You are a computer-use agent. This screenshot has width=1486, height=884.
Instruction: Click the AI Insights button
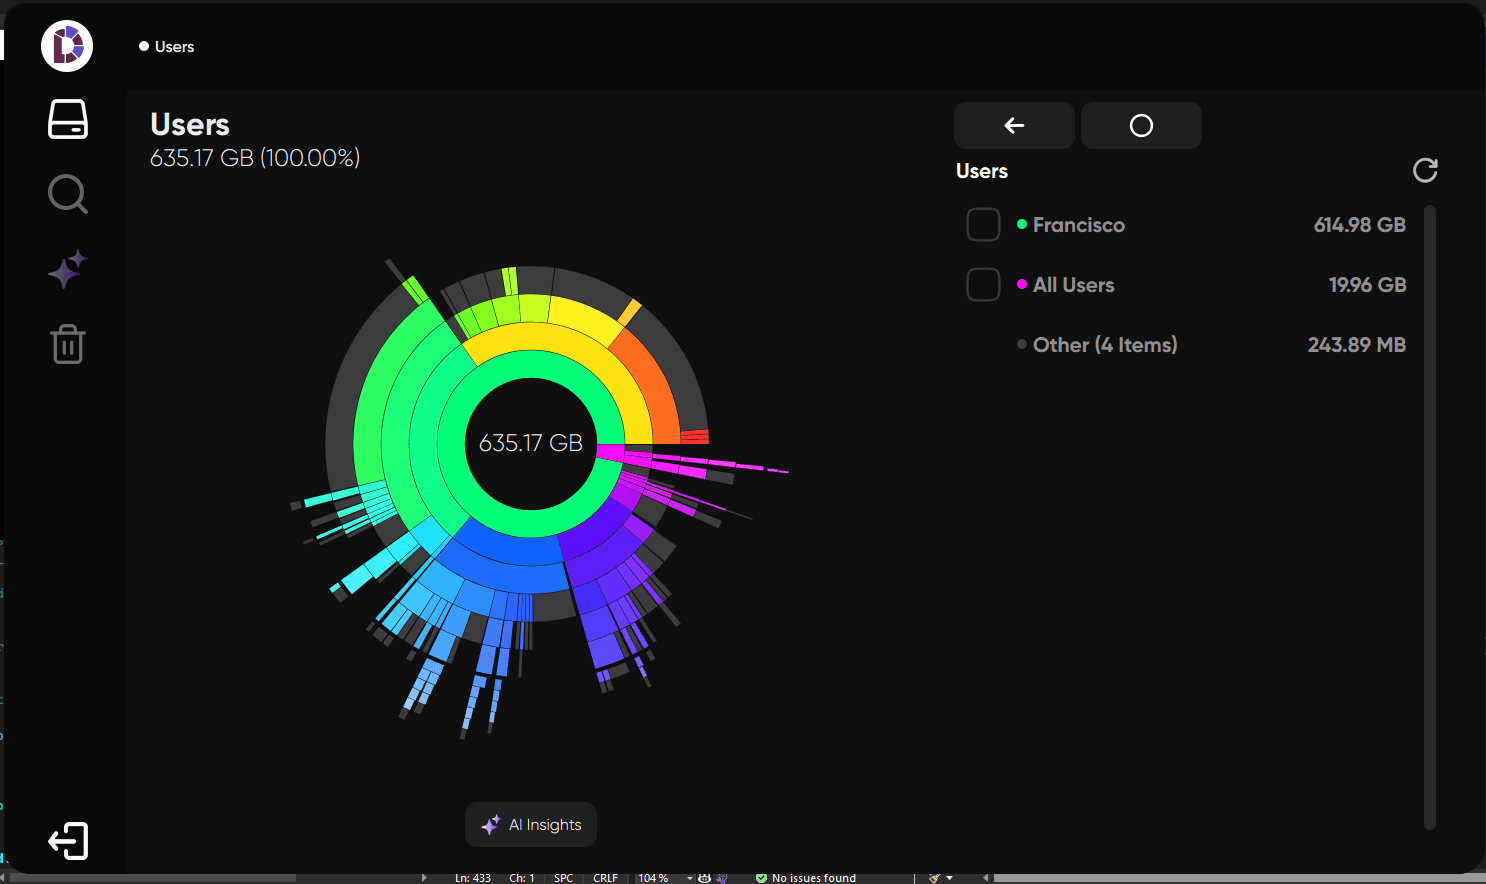(x=531, y=825)
